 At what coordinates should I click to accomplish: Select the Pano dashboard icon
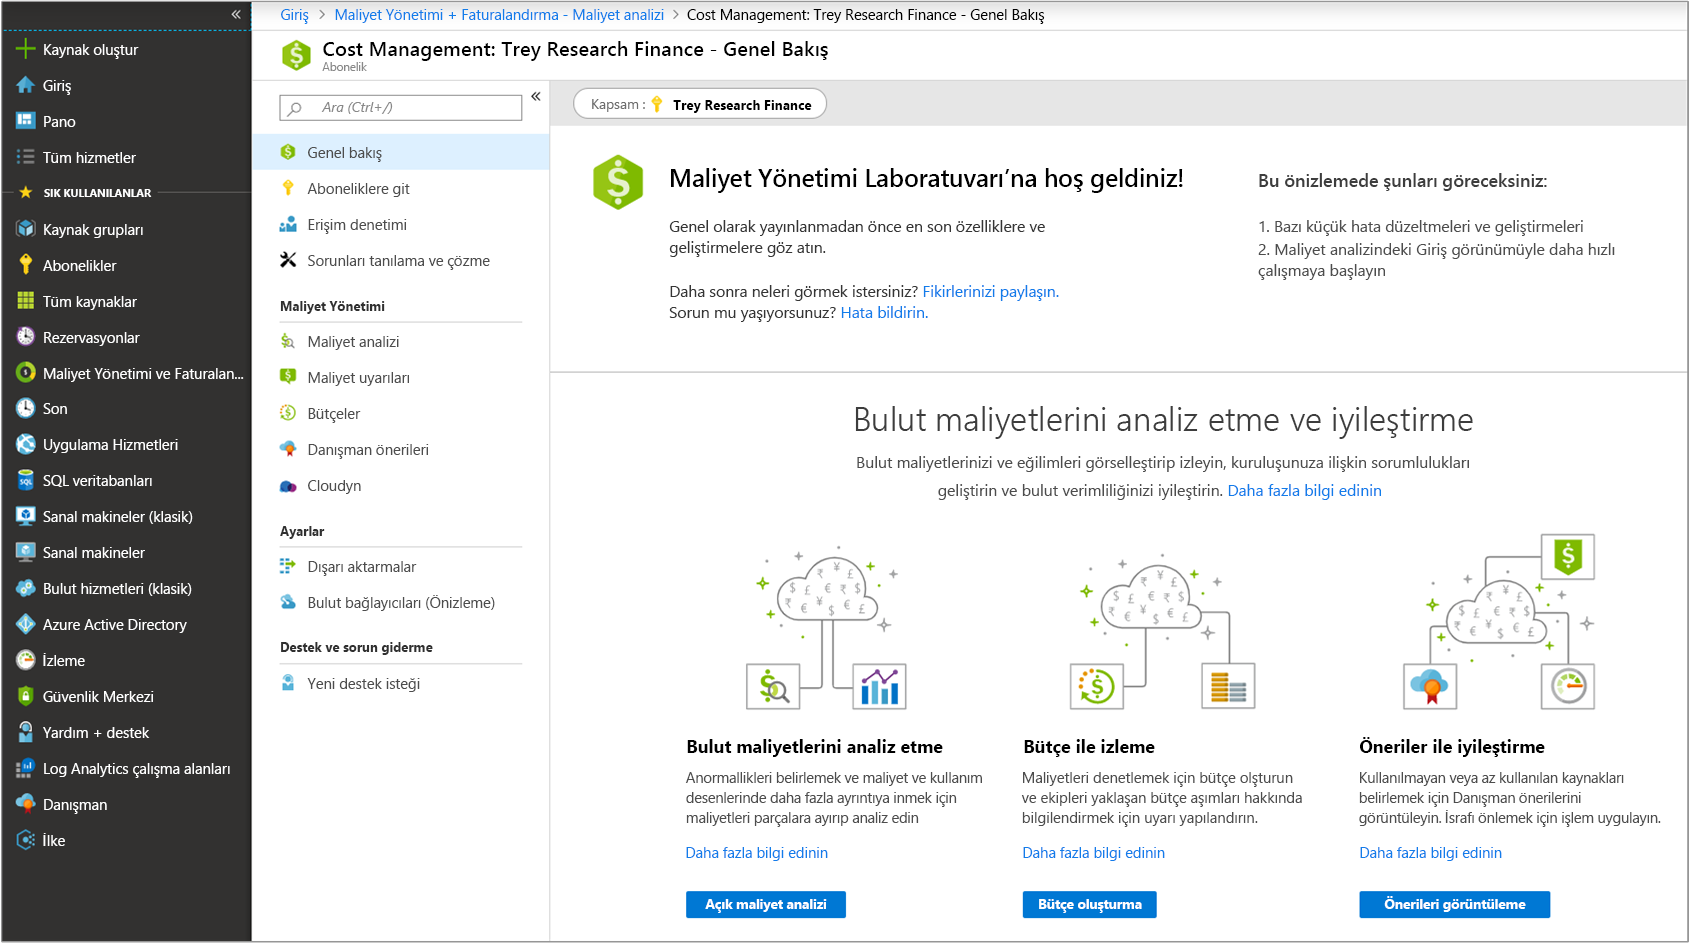[x=26, y=121]
